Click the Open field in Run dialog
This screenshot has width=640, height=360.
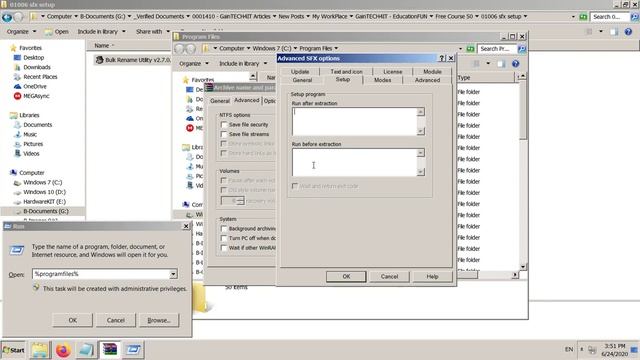pyautogui.click(x=101, y=274)
